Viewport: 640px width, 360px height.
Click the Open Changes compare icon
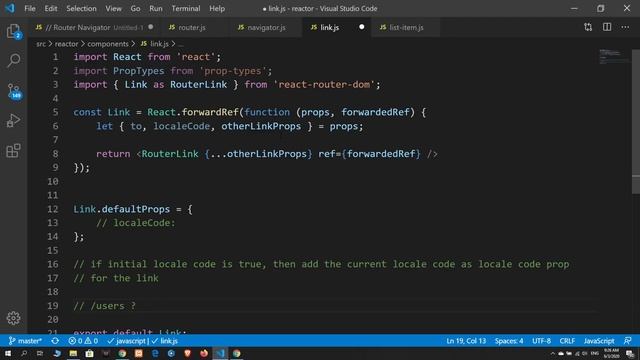588,27
